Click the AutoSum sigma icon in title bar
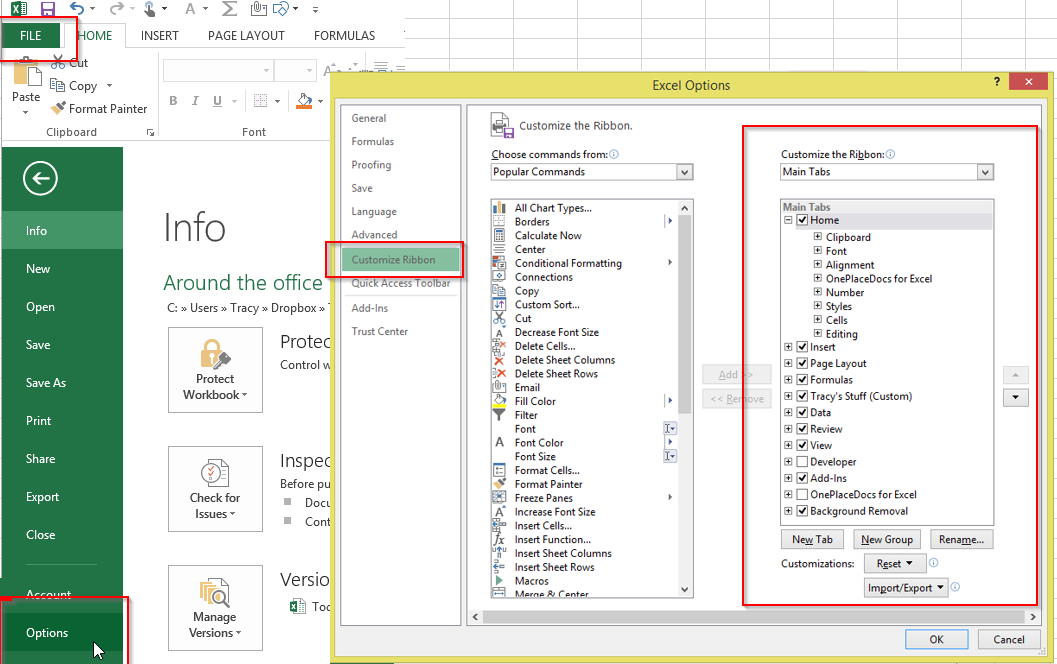 click(x=229, y=9)
